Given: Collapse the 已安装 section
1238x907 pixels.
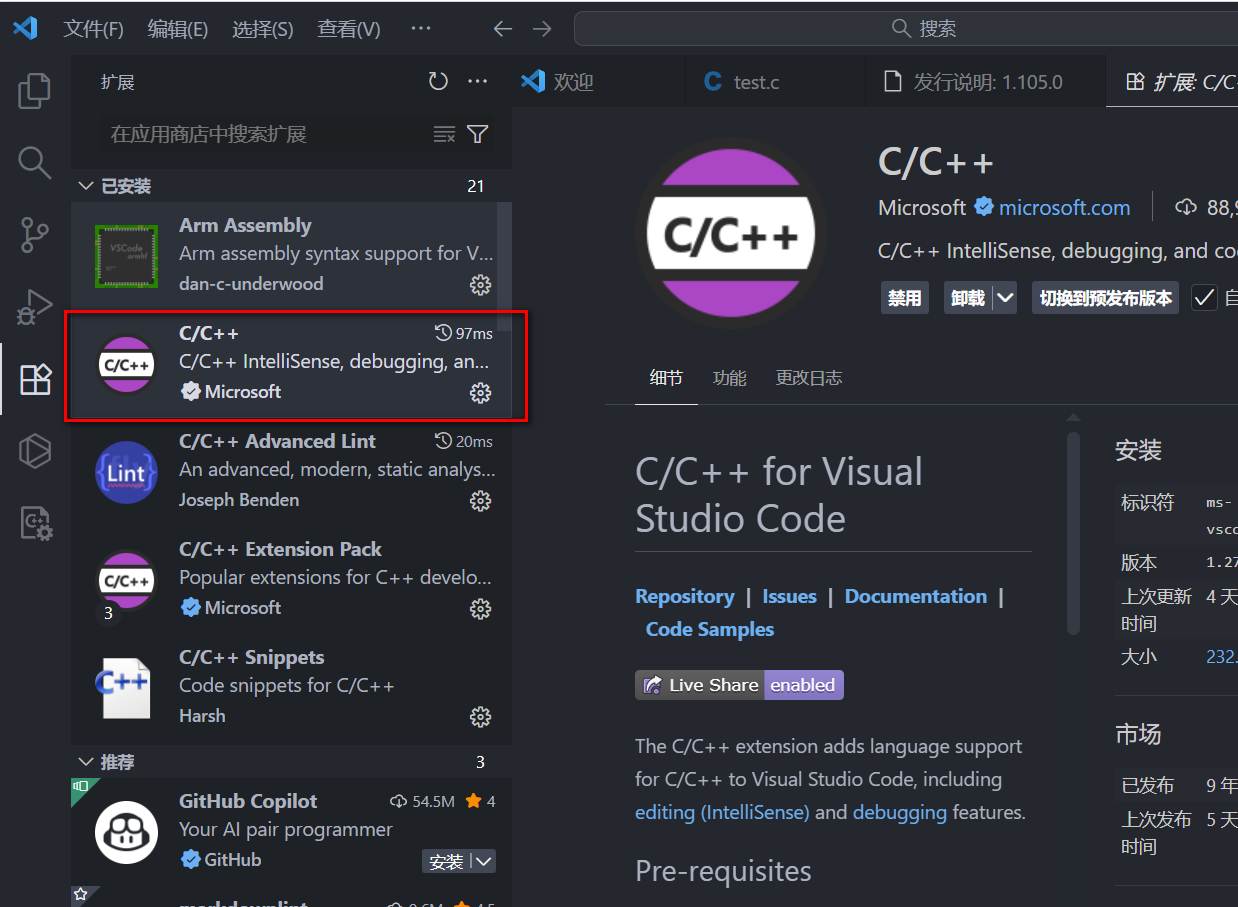Looking at the screenshot, I should pos(85,186).
